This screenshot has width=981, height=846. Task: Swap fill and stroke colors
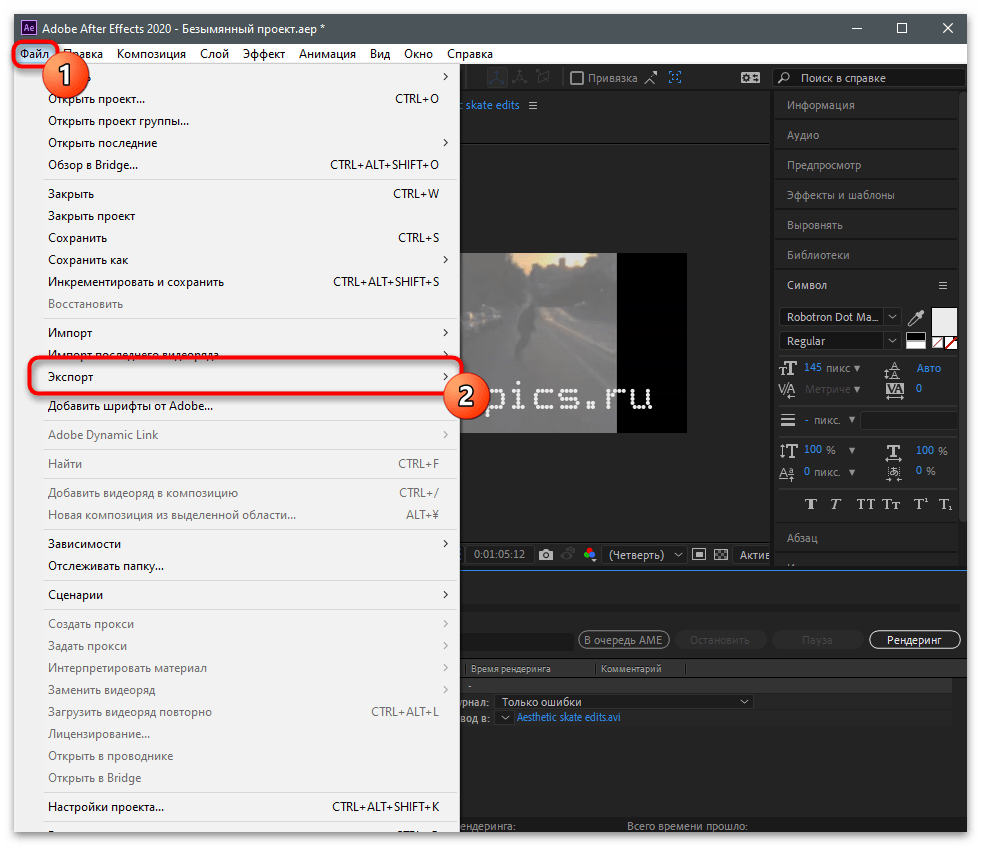pyautogui.click(x=915, y=341)
